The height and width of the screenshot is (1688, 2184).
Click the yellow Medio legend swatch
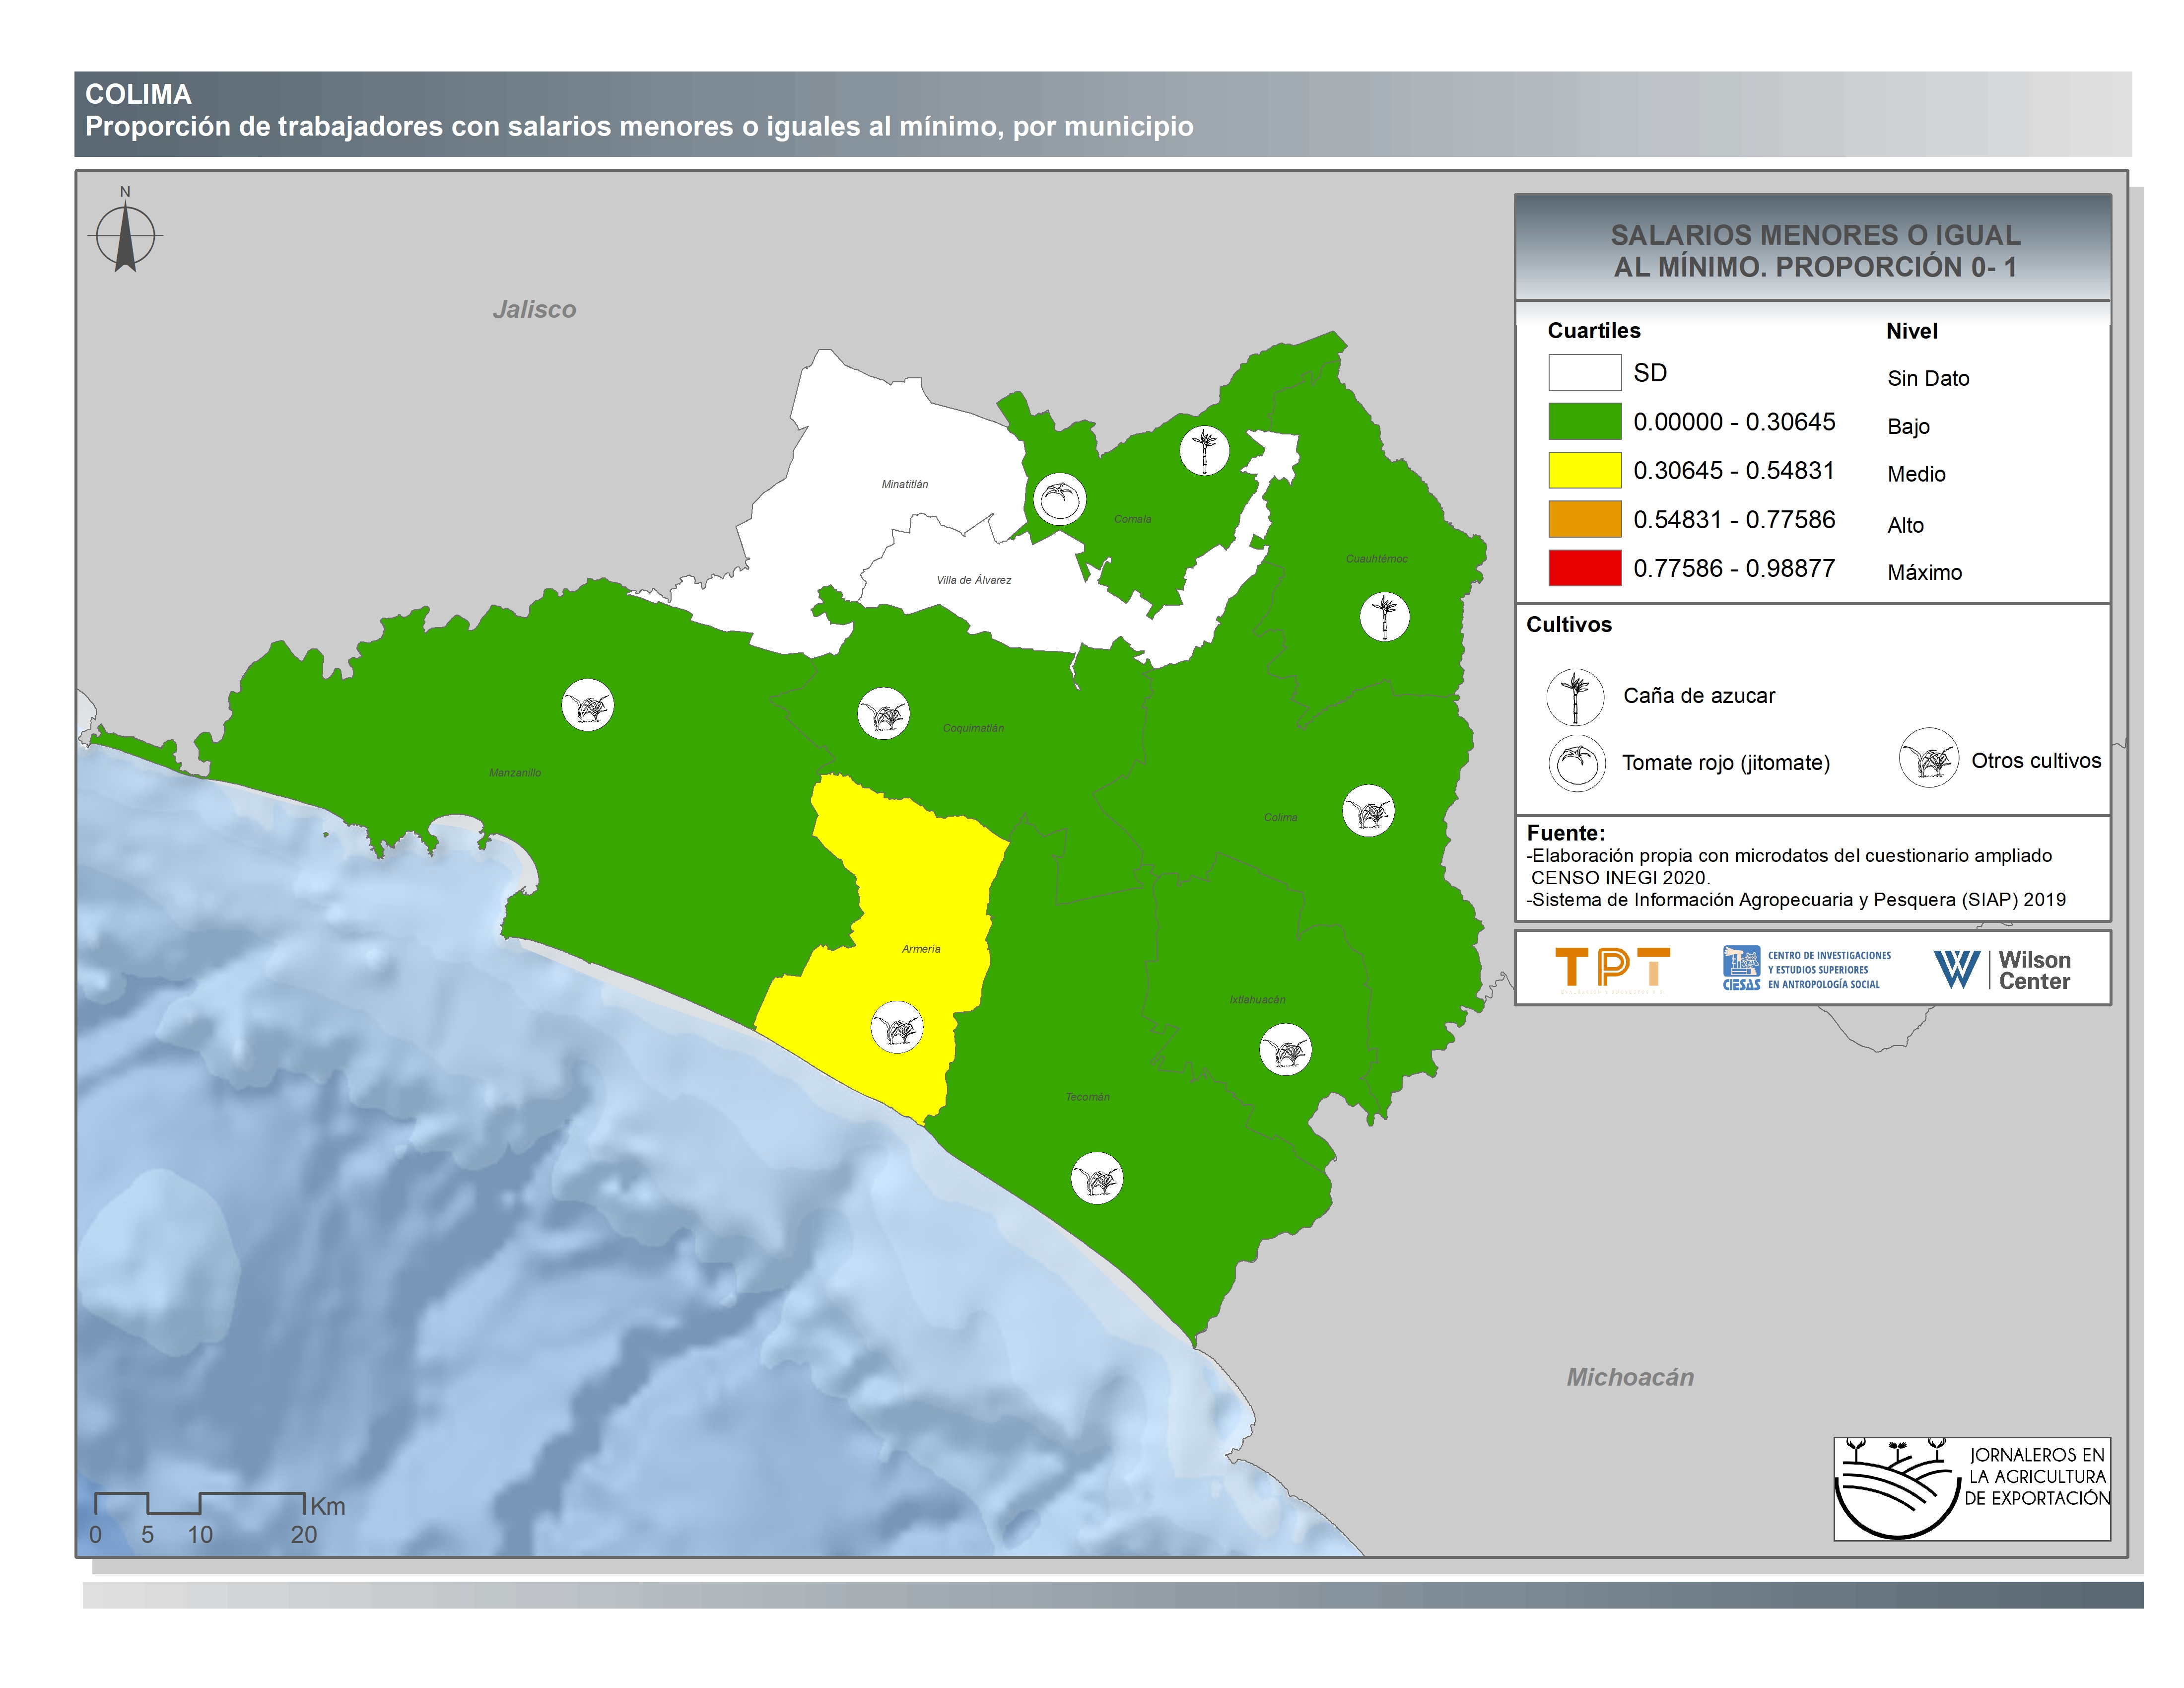pos(1584,470)
